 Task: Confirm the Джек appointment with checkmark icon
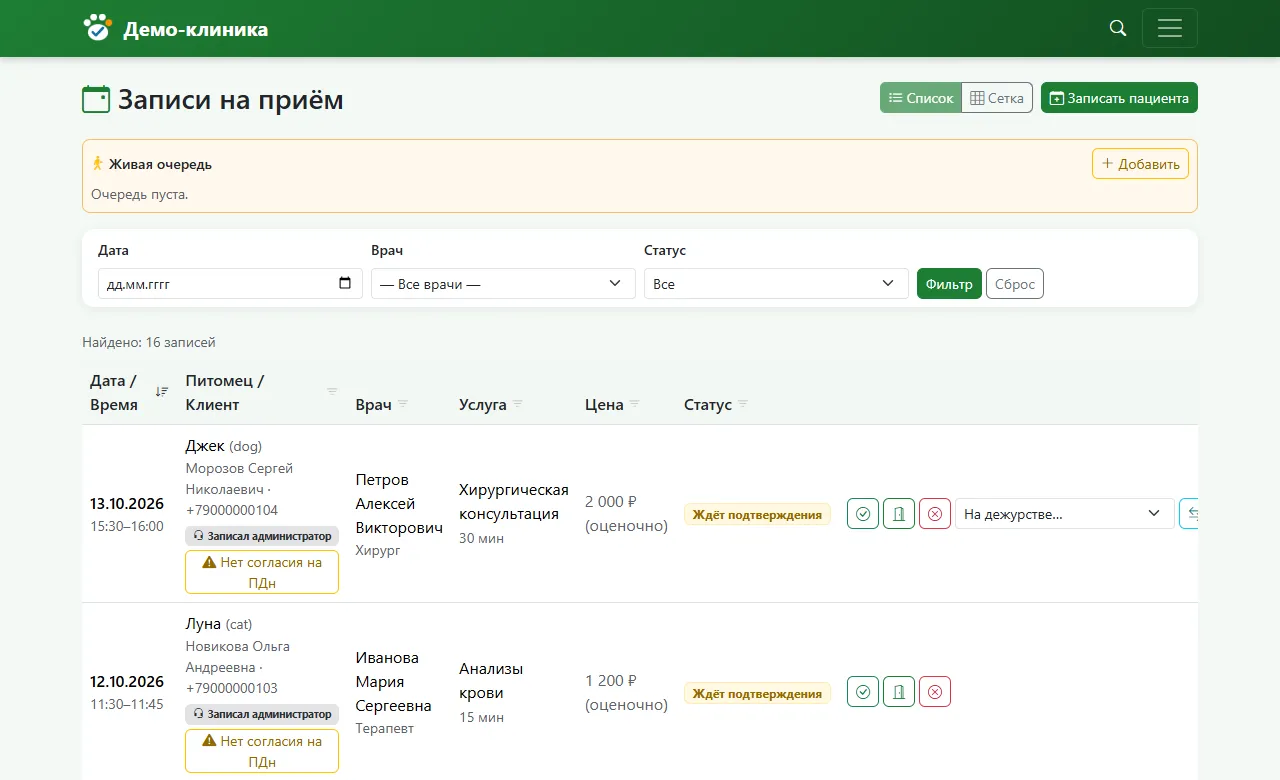click(x=863, y=514)
